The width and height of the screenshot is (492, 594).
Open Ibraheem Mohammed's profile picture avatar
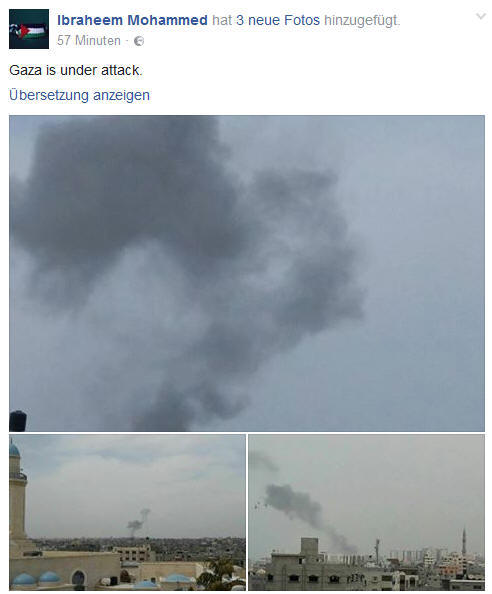click(29, 29)
